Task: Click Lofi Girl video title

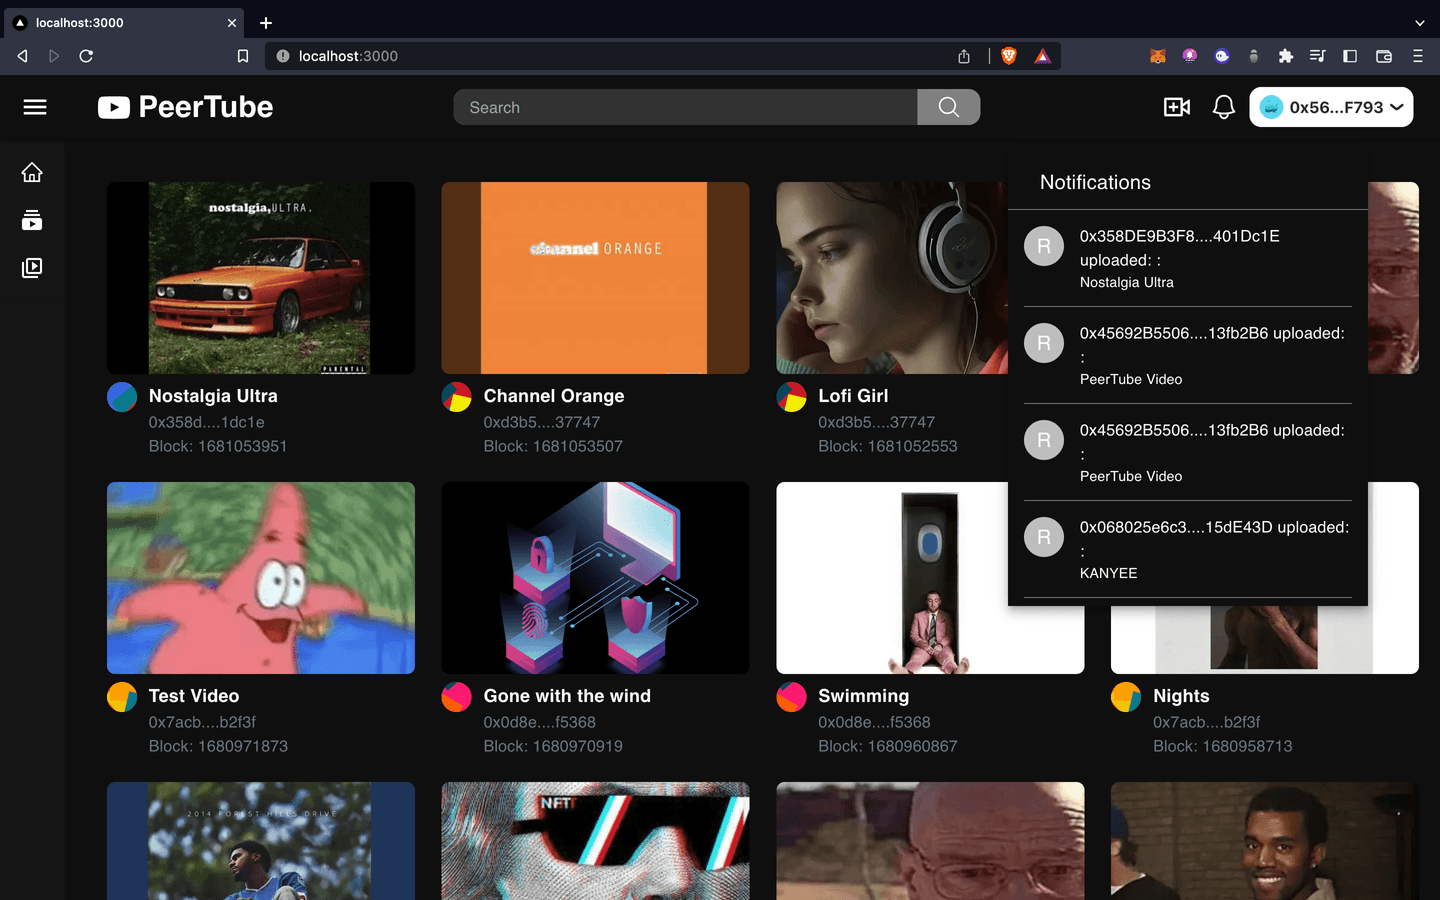Action: click(853, 396)
